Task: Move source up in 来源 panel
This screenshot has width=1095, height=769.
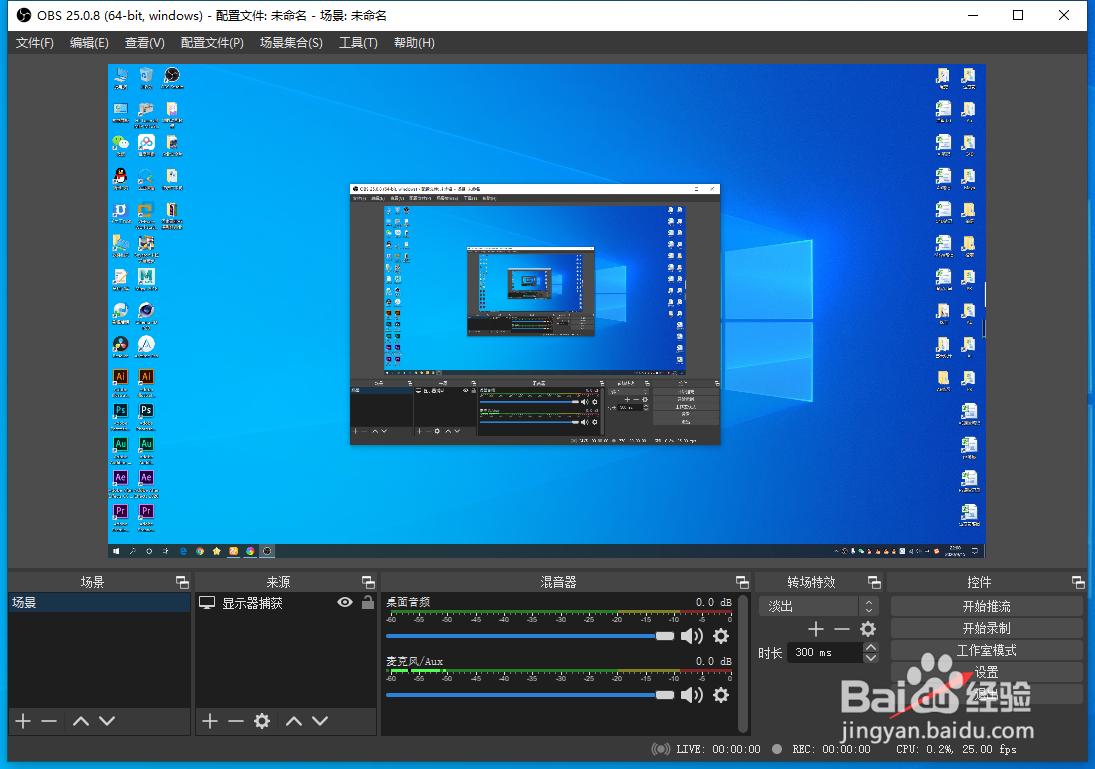Action: point(294,721)
